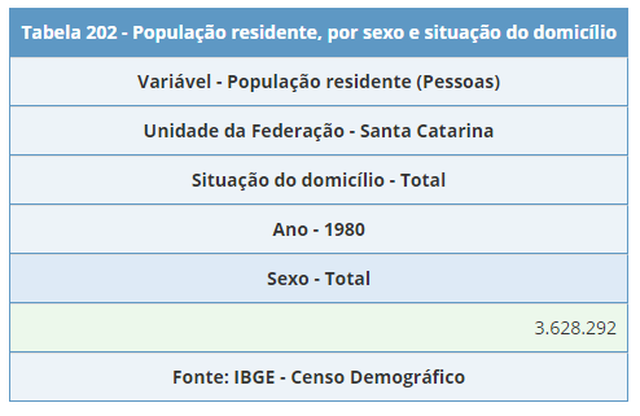Click the Fonte: IBGE - Censo Demográfico footer
Screen dimensions: 640x416
tap(319, 377)
